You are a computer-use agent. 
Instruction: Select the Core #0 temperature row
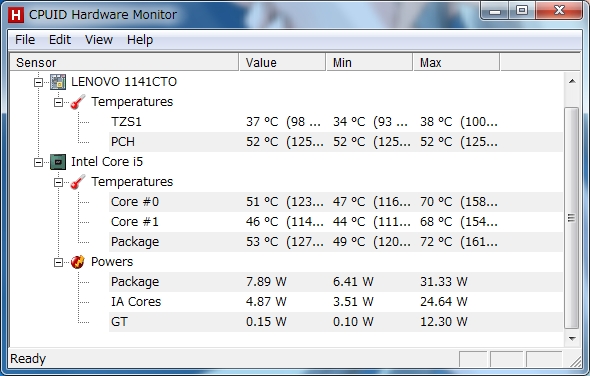[x=336, y=202]
